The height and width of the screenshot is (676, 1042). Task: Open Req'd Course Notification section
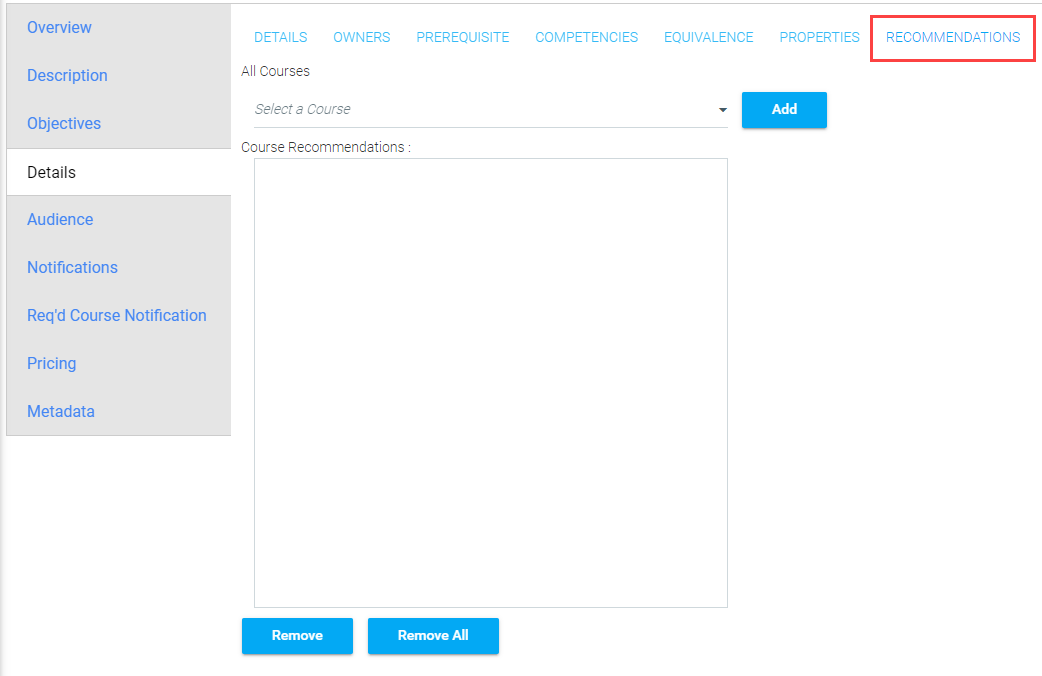(x=117, y=315)
